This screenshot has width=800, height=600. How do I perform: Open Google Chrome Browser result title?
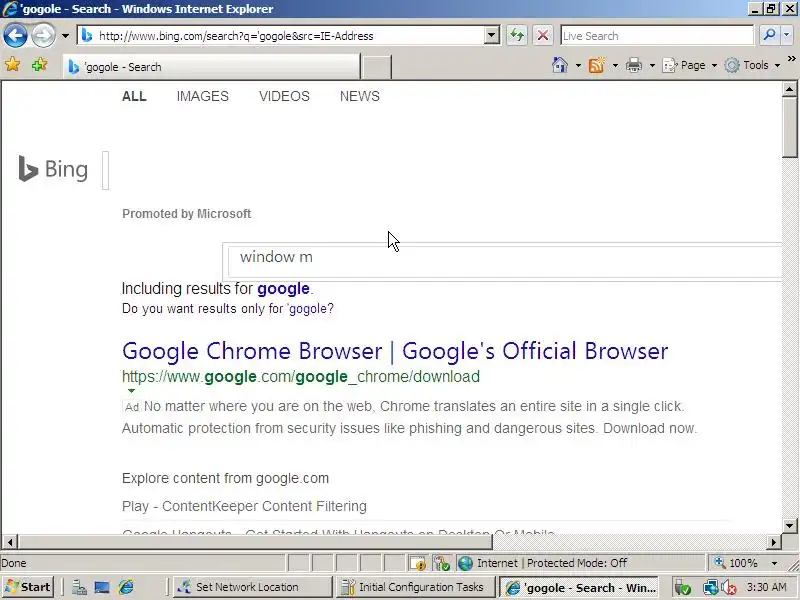coord(395,351)
